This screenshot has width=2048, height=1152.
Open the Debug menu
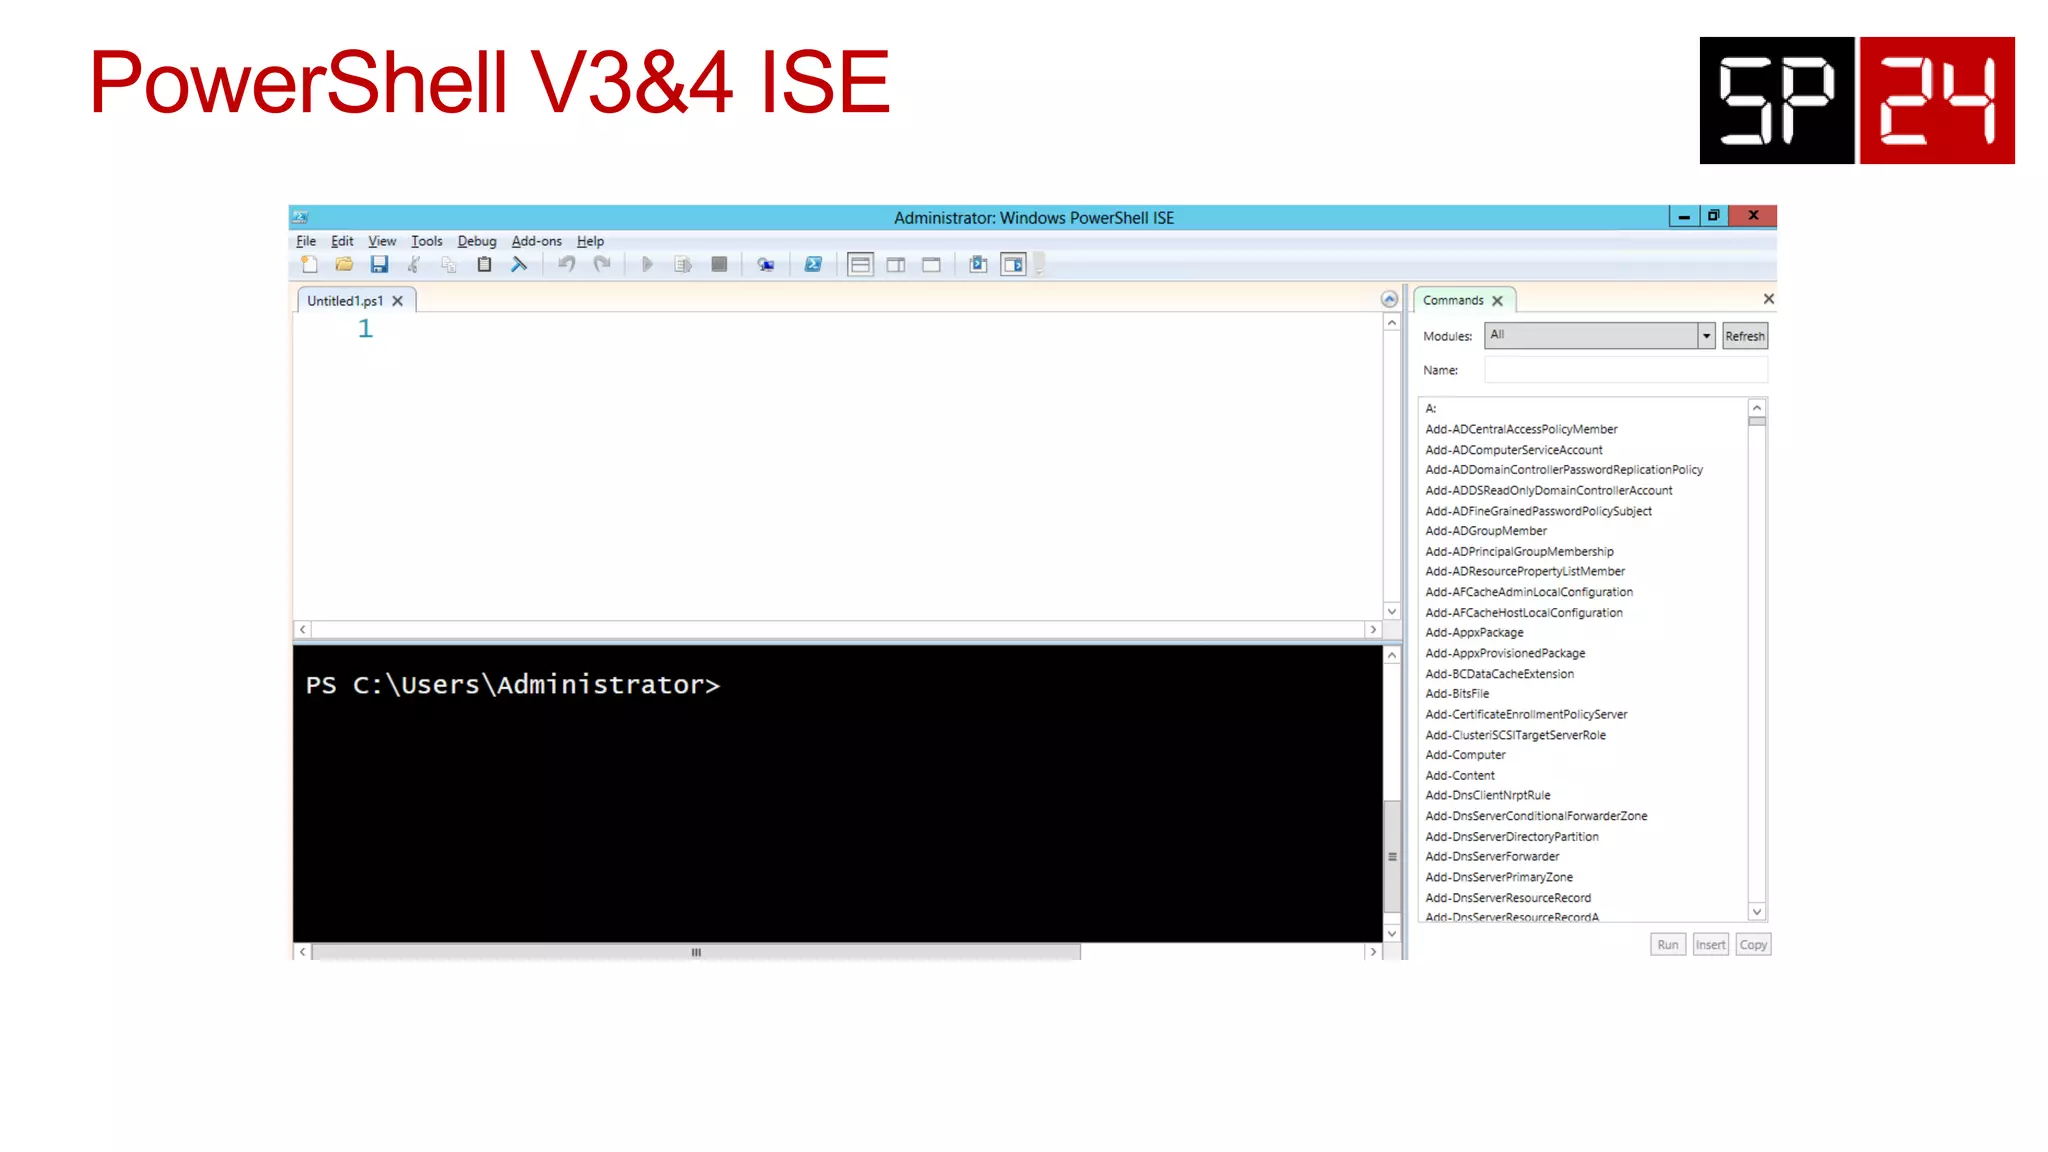point(477,241)
